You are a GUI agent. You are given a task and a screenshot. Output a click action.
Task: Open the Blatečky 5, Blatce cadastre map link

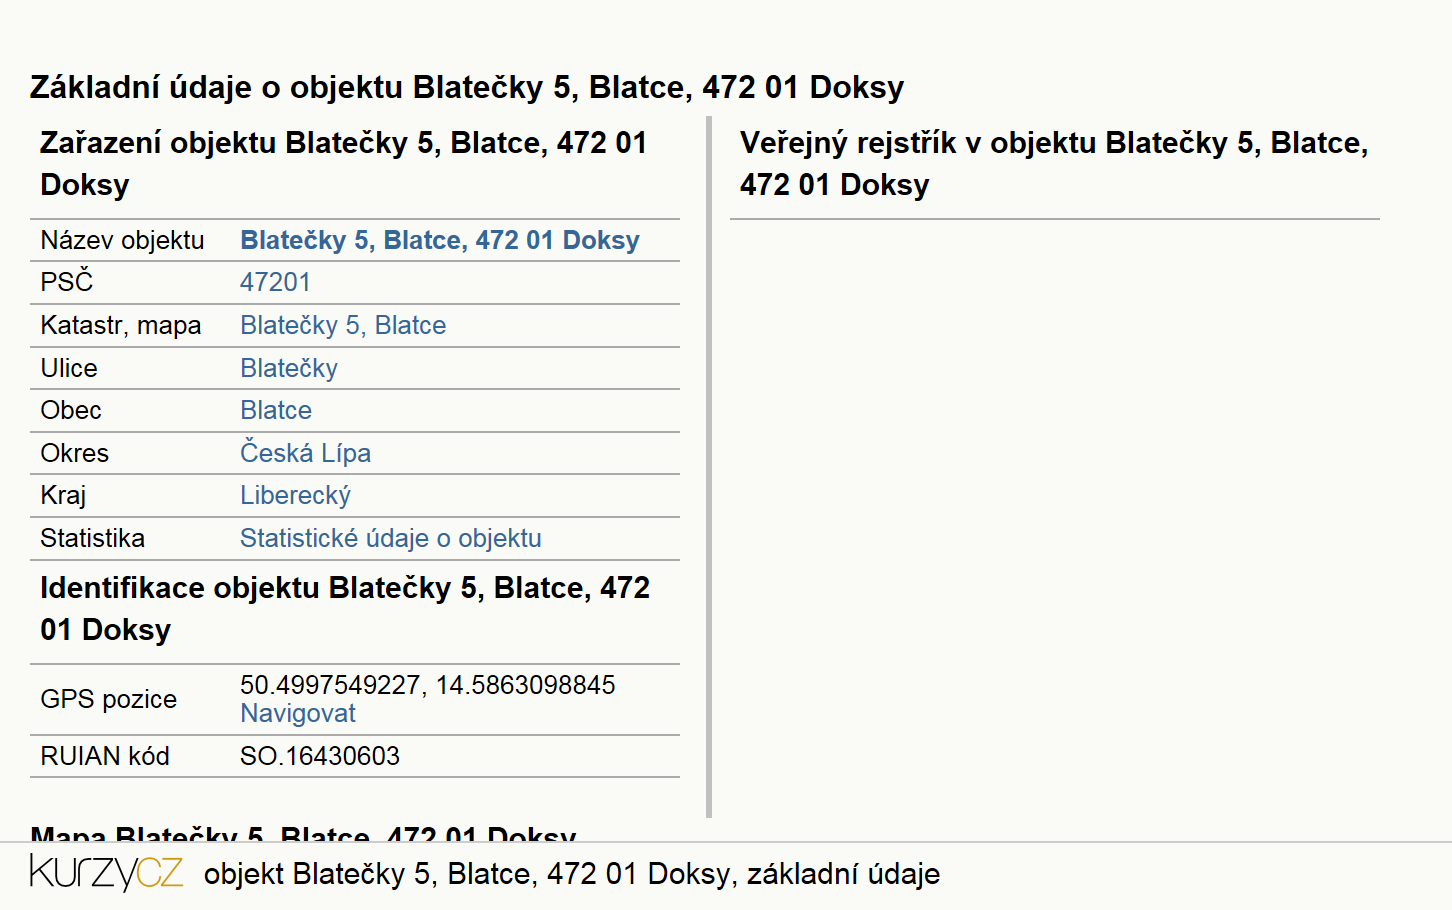tap(343, 325)
